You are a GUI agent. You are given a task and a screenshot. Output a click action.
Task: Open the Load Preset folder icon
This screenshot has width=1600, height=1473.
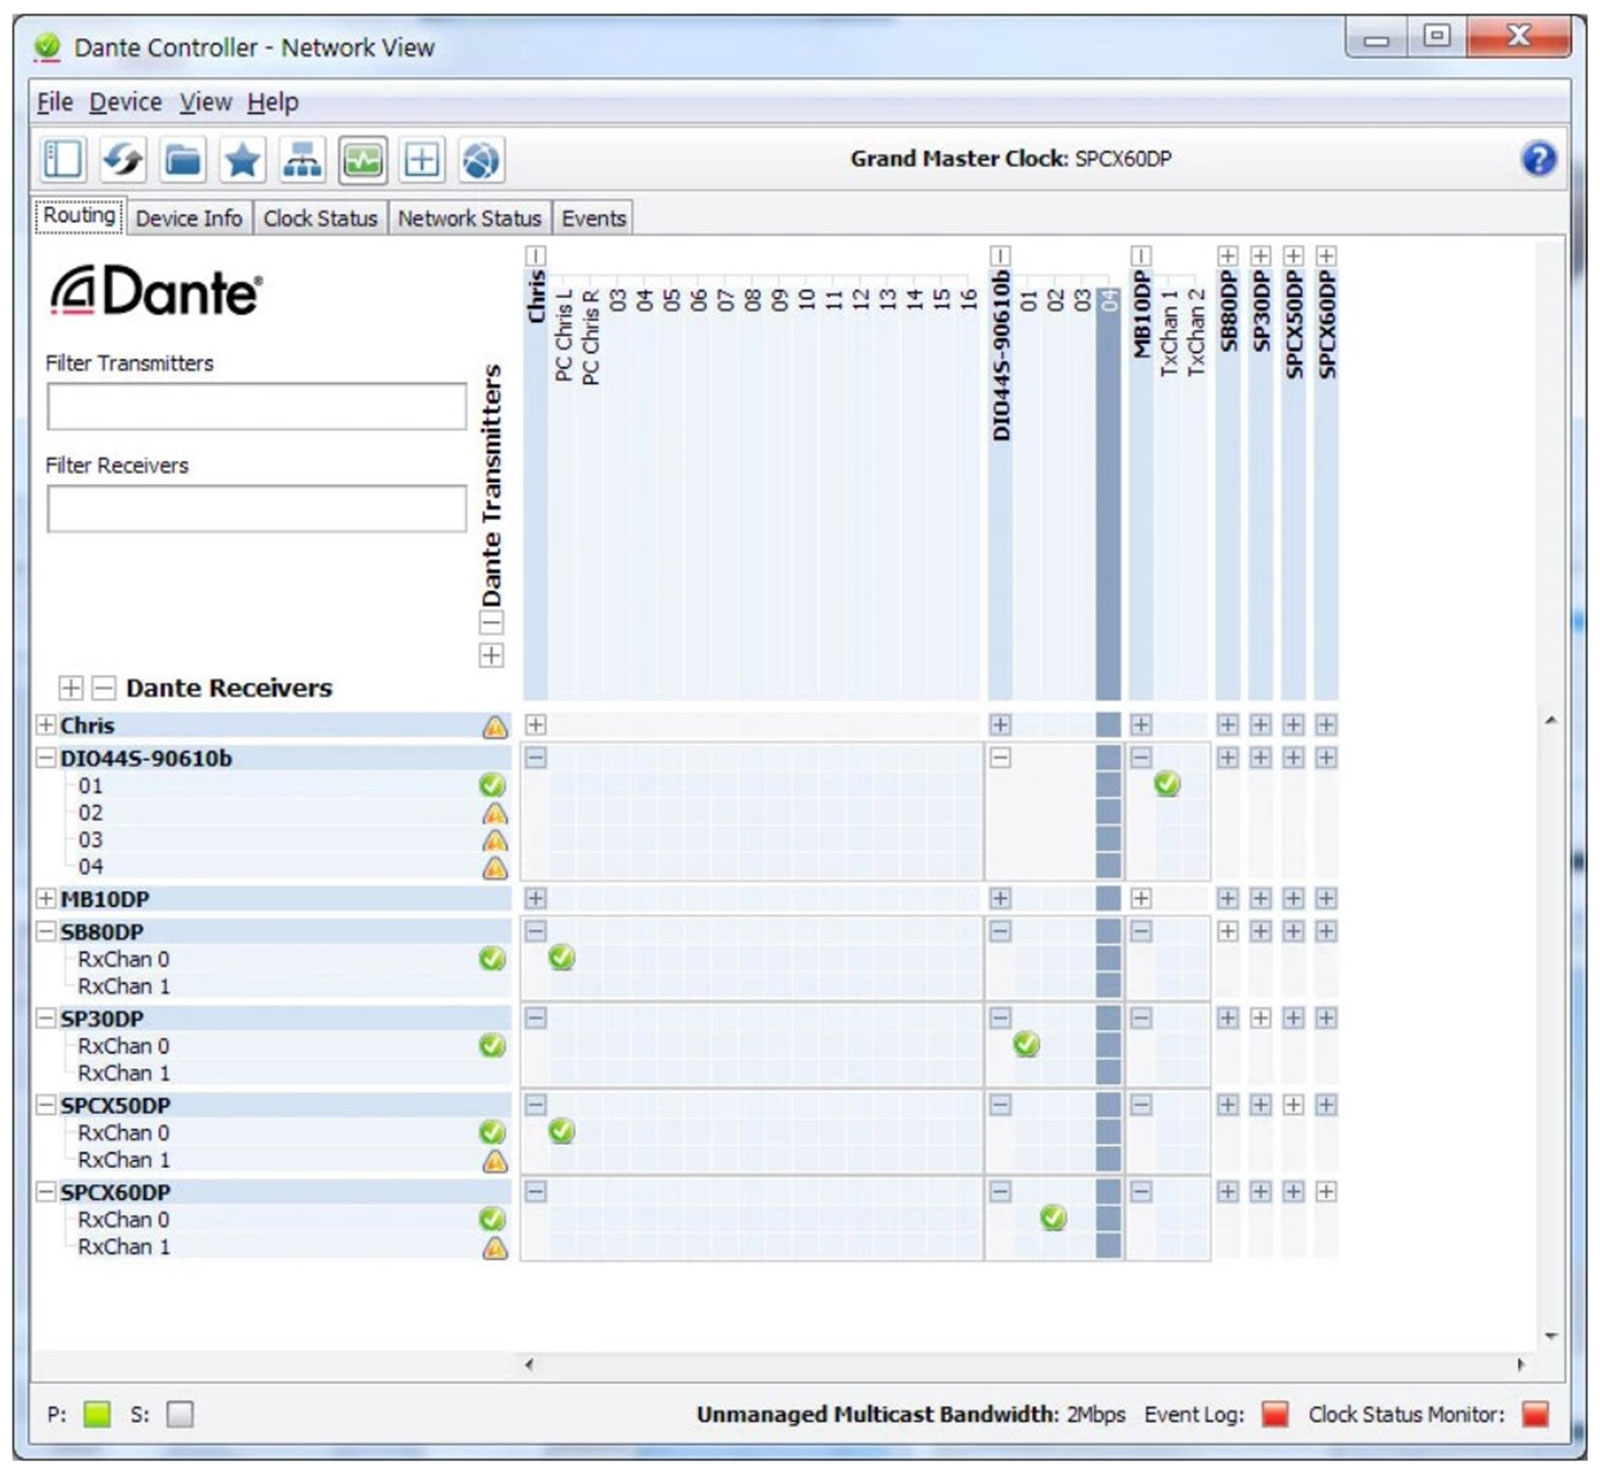pyautogui.click(x=181, y=158)
